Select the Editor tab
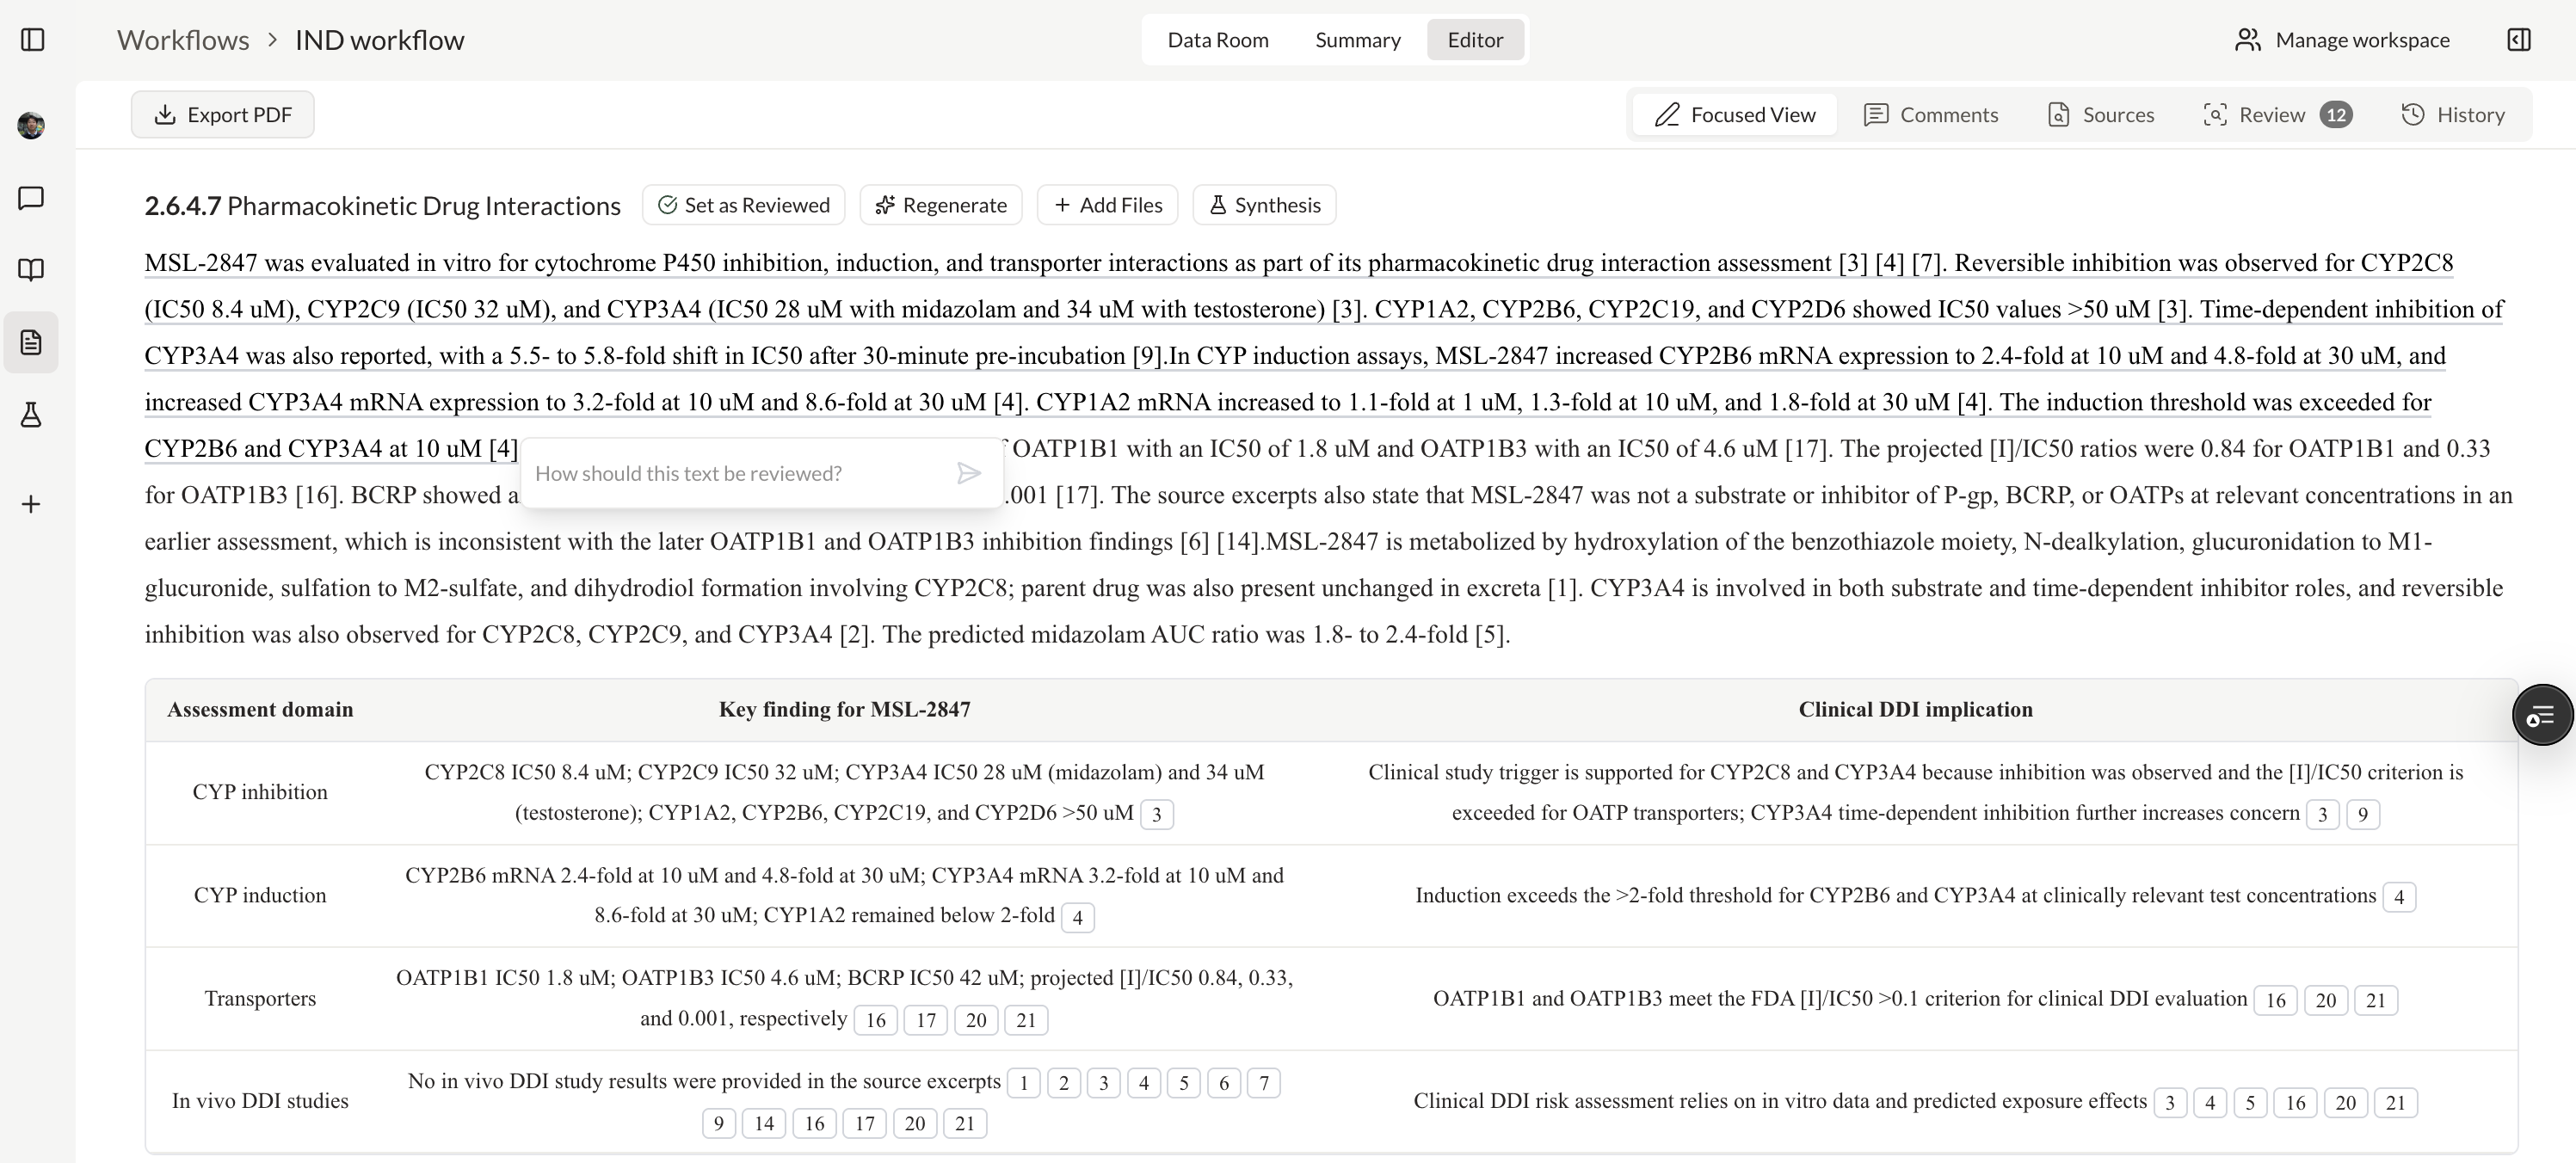Viewport: 2576px width, 1163px height. [x=1475, y=40]
